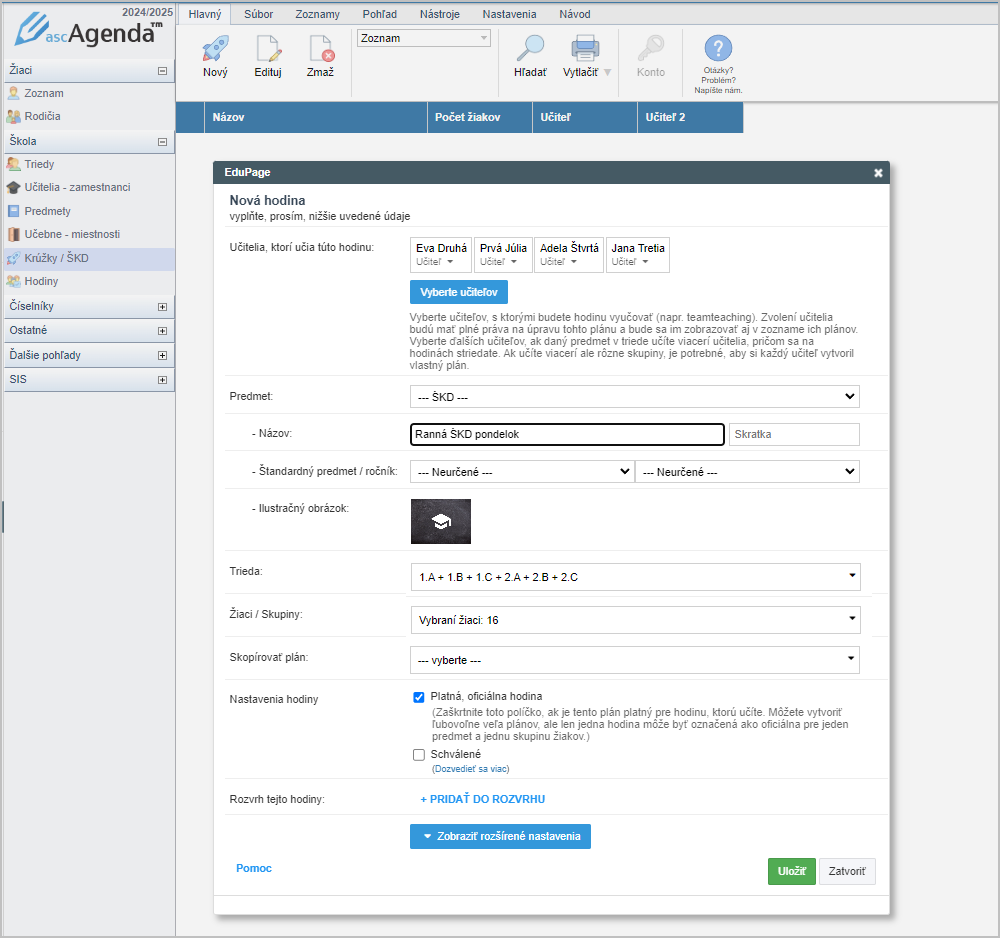Click the Edituj document icon
The image size is (1000, 938).
268,48
